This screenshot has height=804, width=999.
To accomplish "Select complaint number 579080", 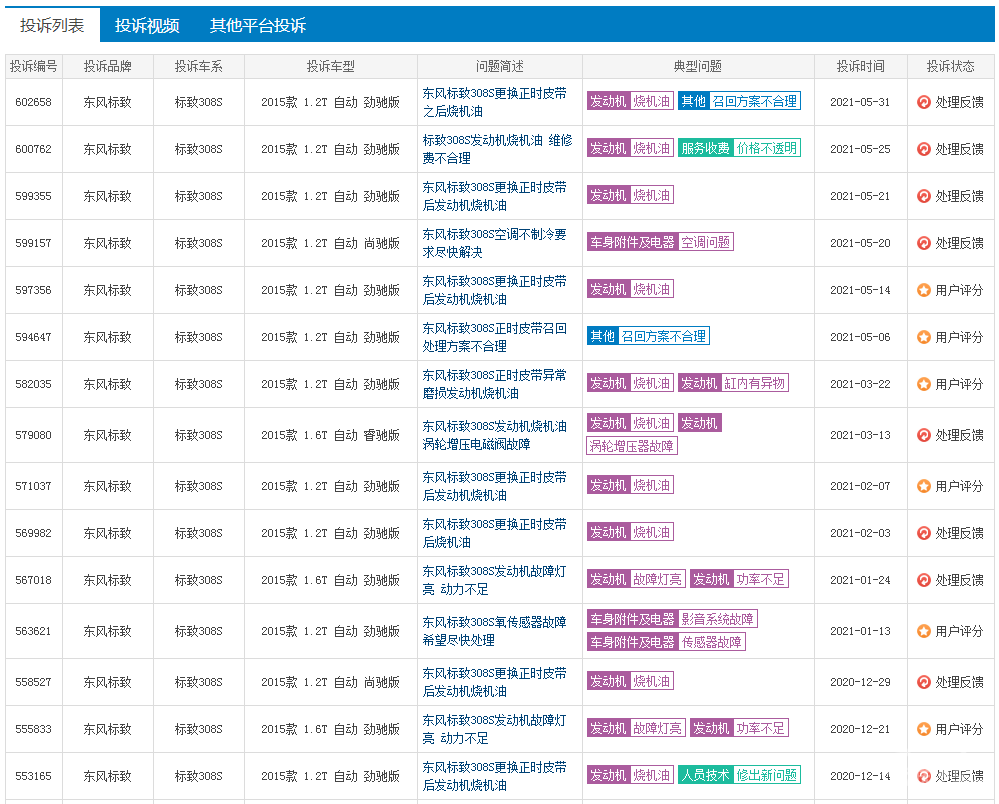I will point(34,435).
